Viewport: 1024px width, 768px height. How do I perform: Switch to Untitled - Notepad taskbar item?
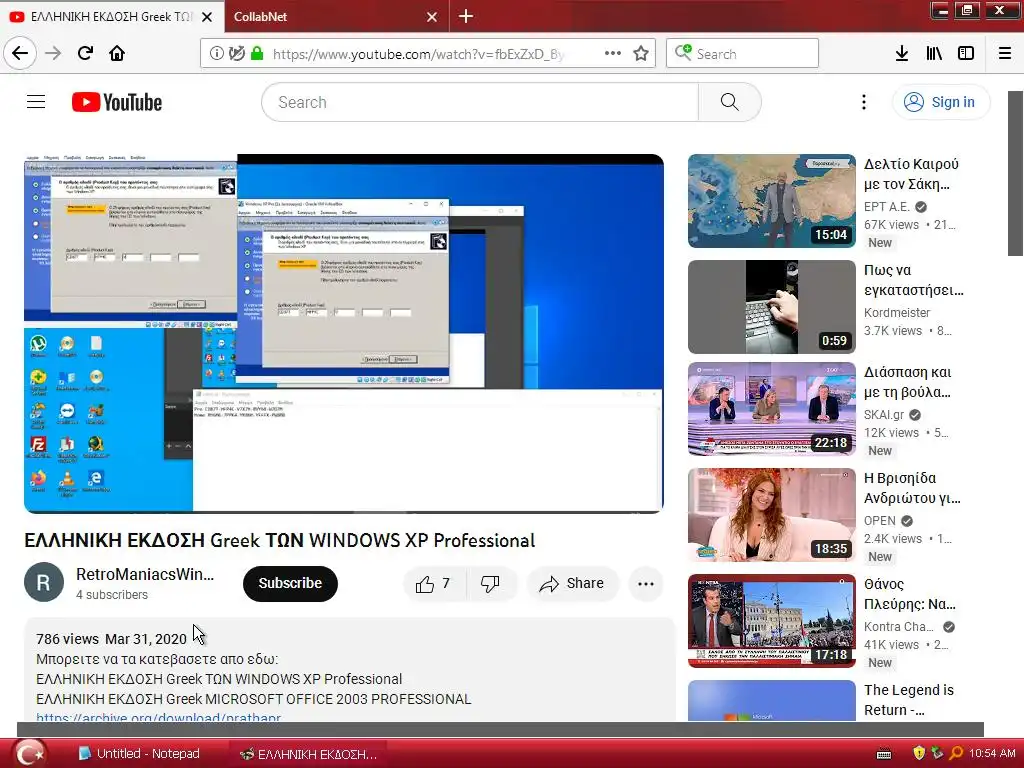(139, 754)
